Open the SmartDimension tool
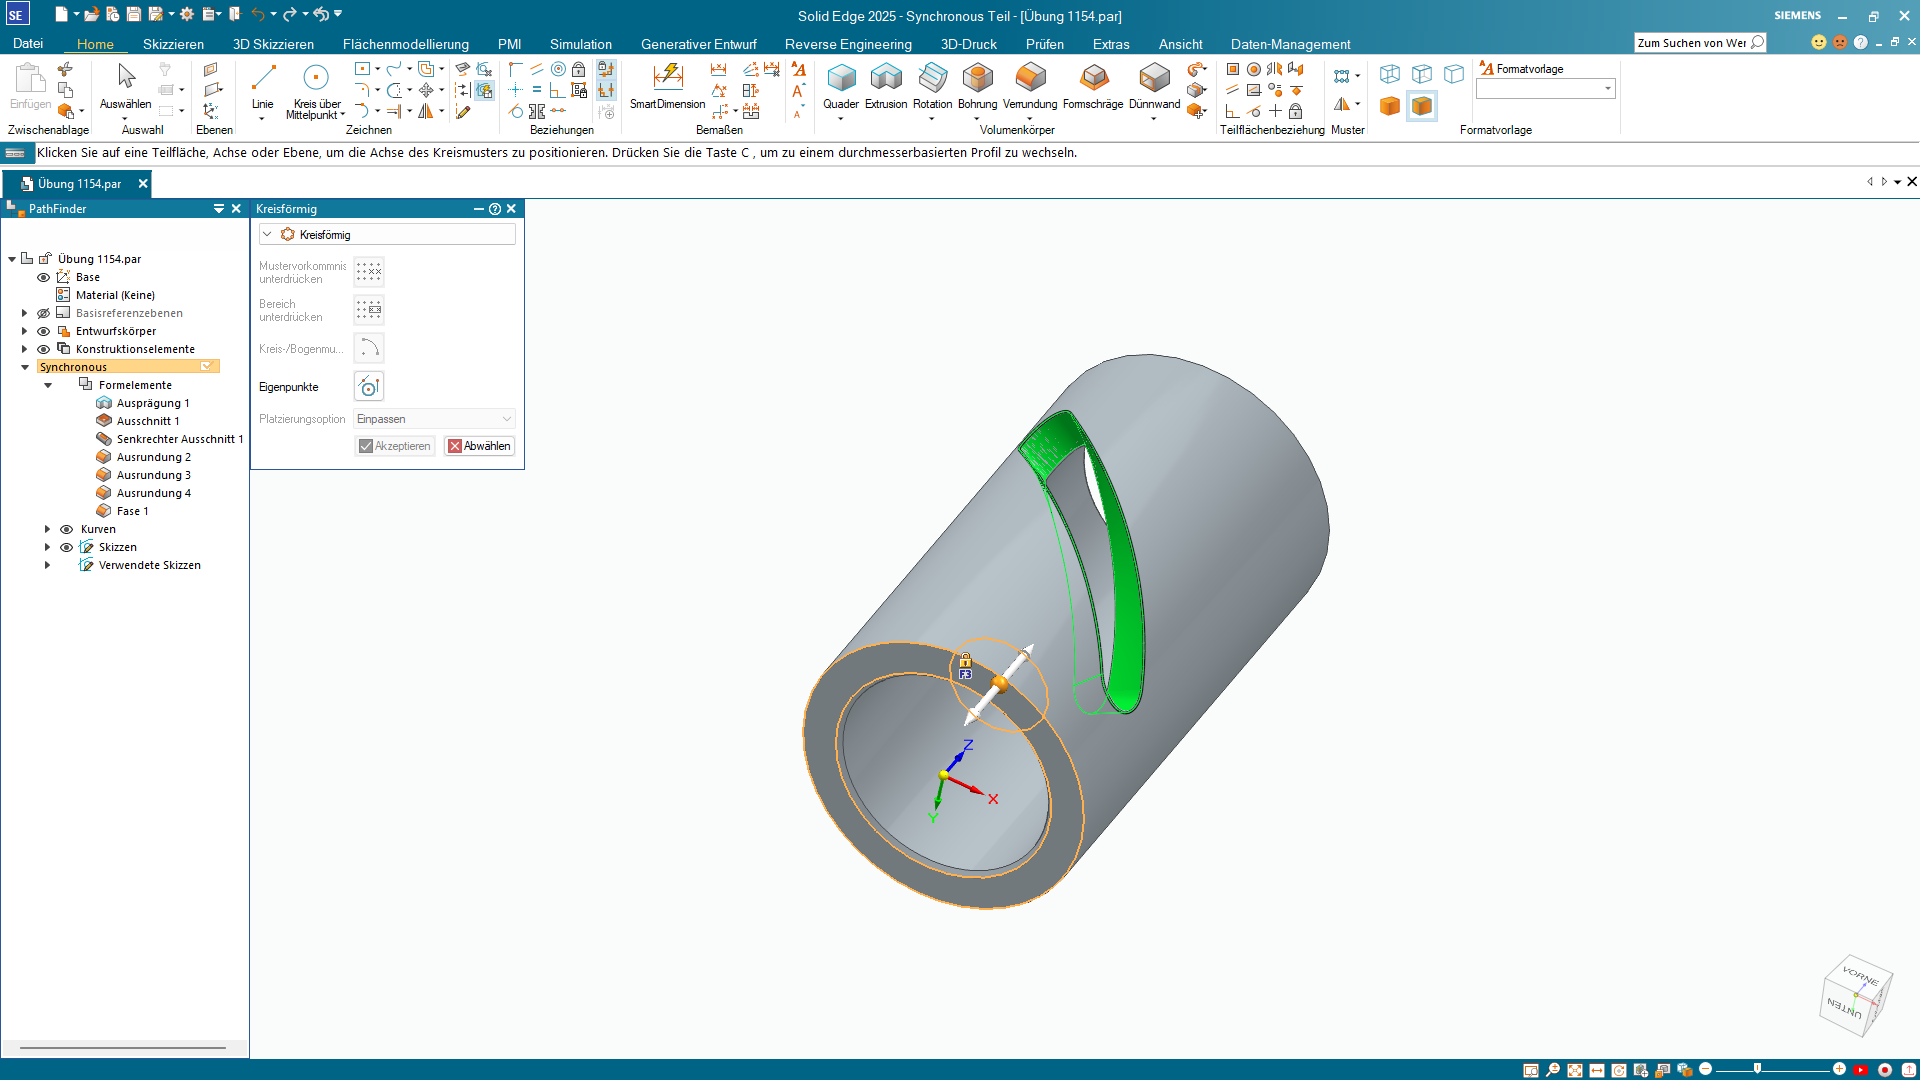The width and height of the screenshot is (1920, 1080). pos(667,87)
